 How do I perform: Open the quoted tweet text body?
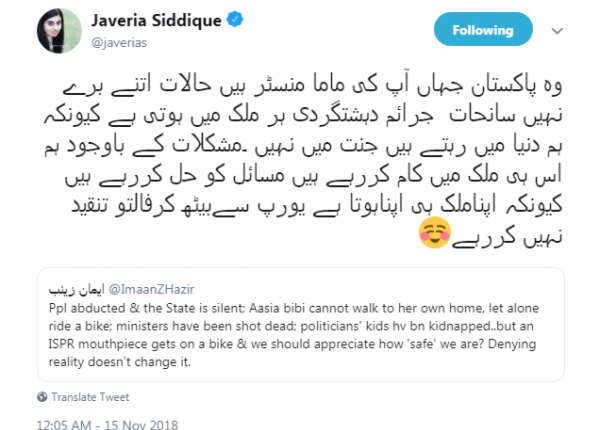tap(293, 335)
